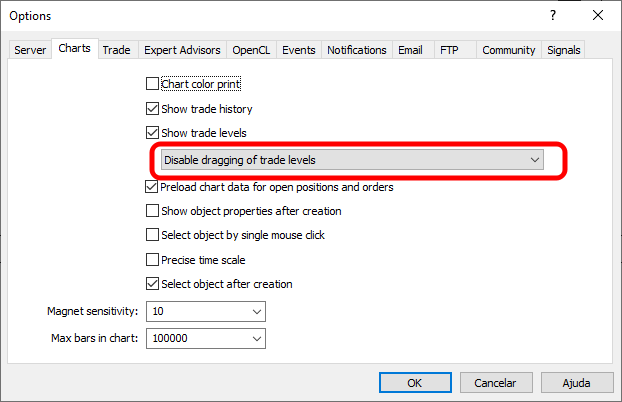Expand the Magnet sensitivity dropdown
622x402 pixels.
click(206, 312)
